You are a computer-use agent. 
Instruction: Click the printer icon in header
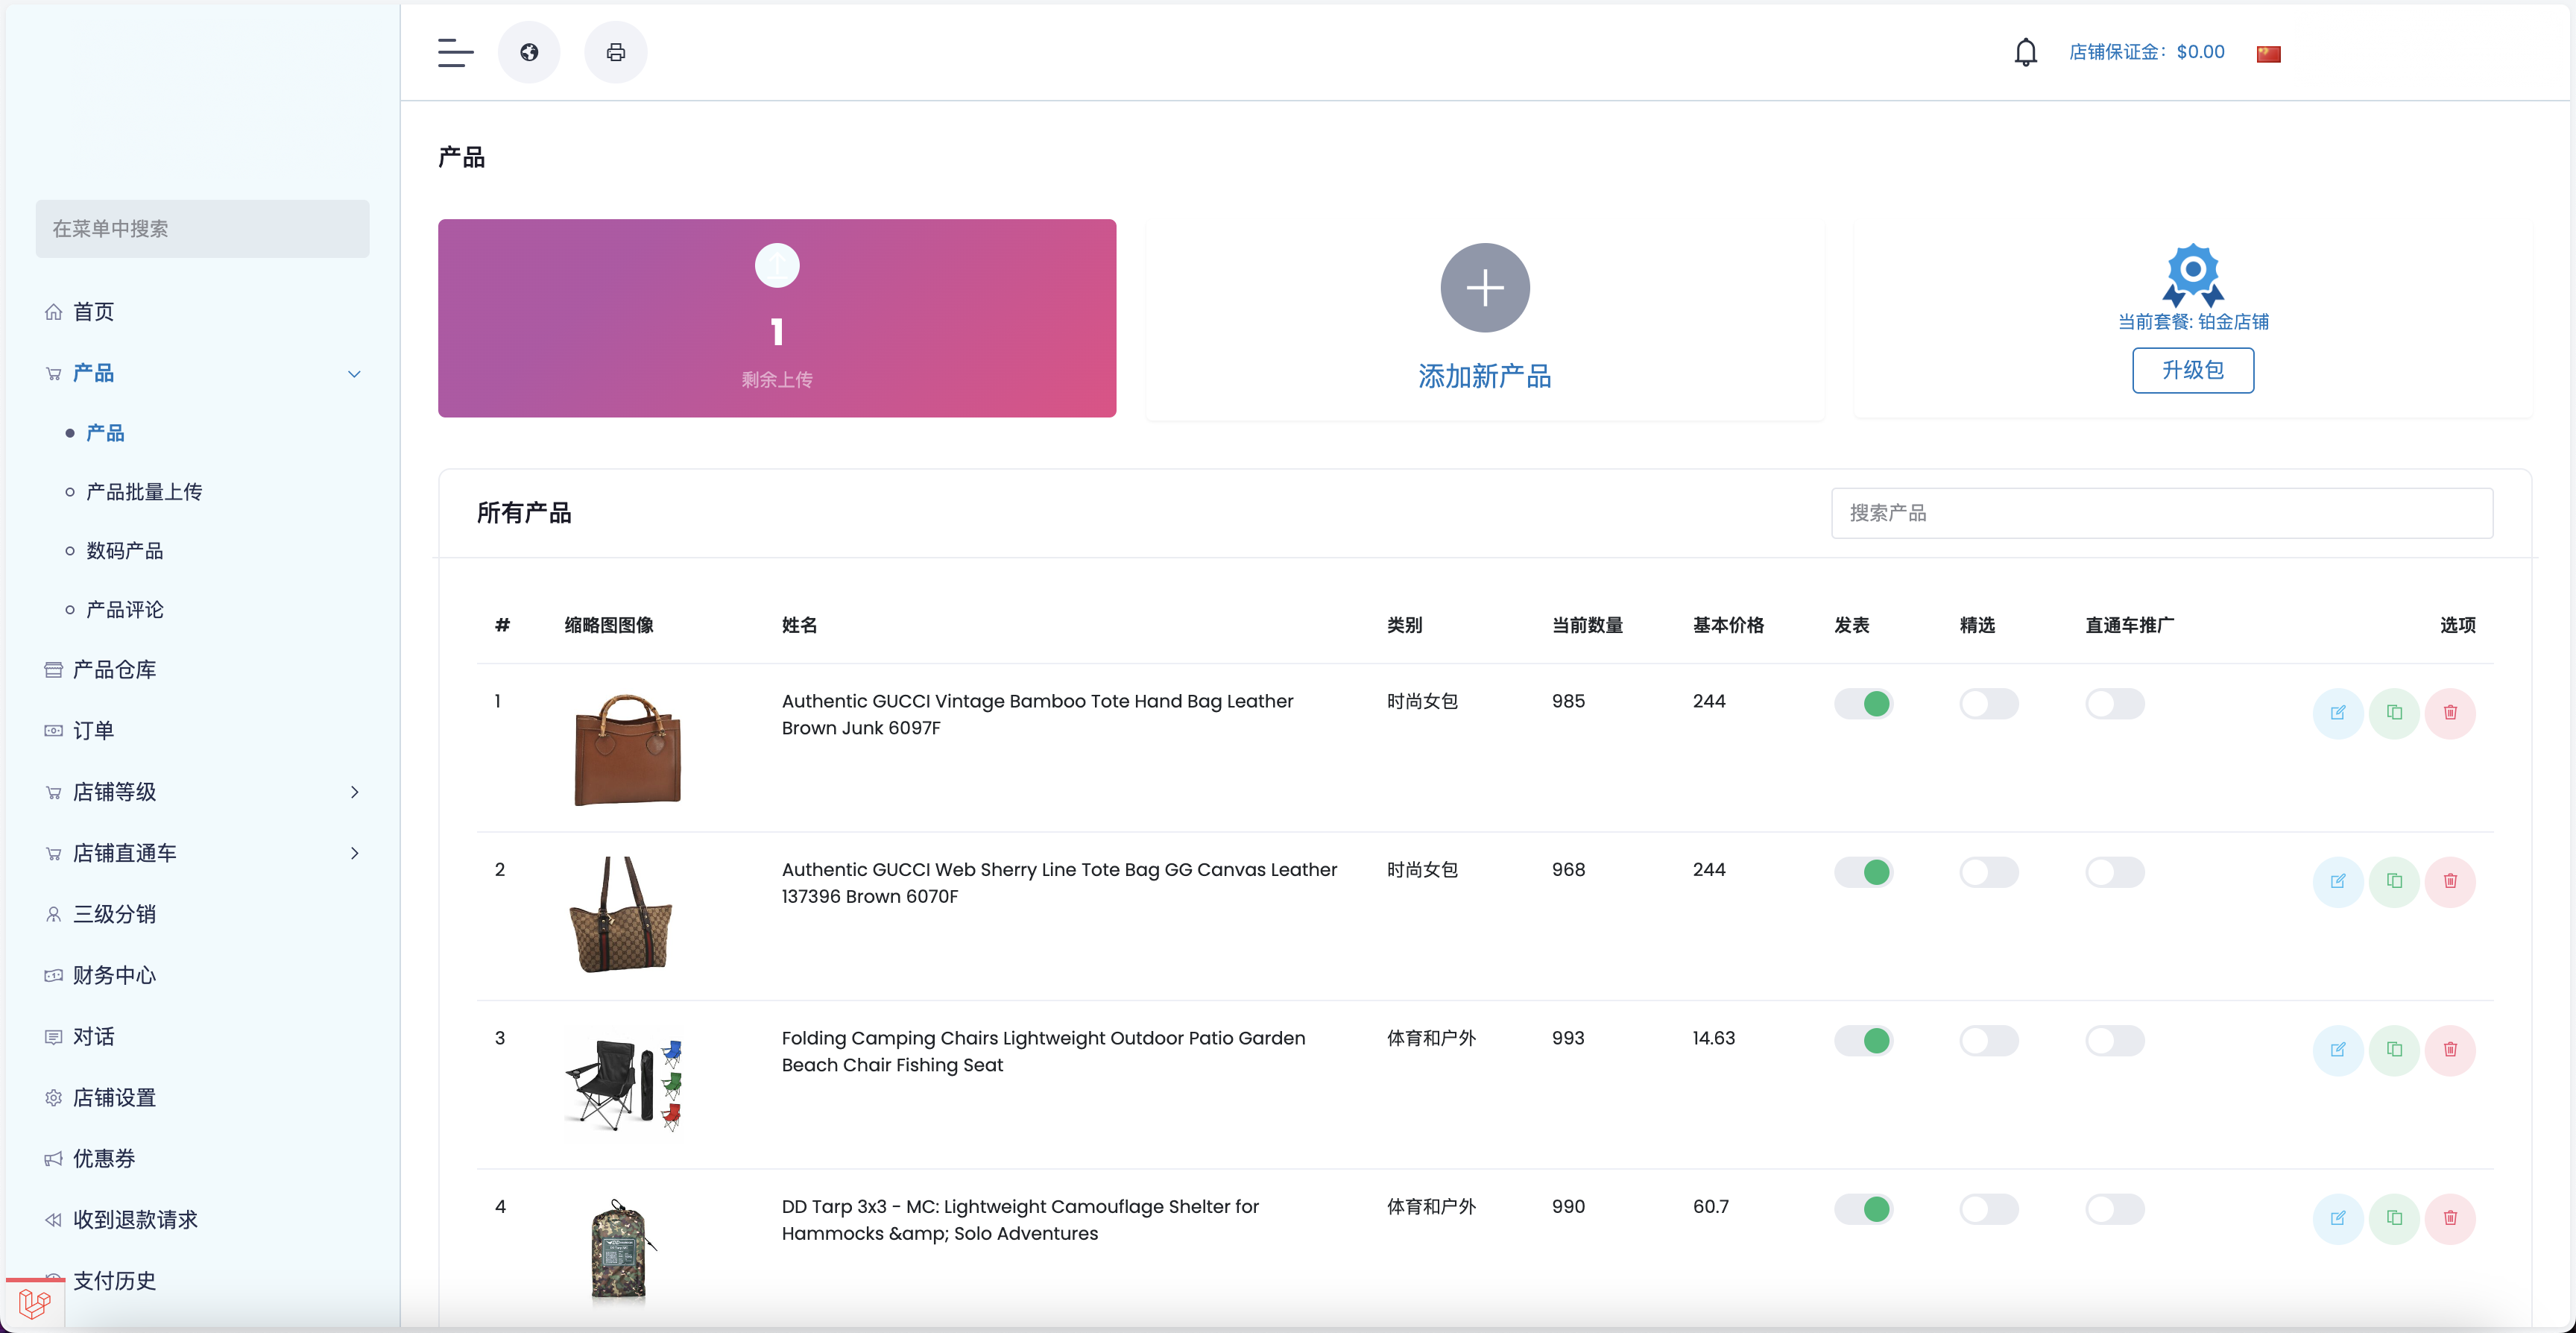point(616,52)
